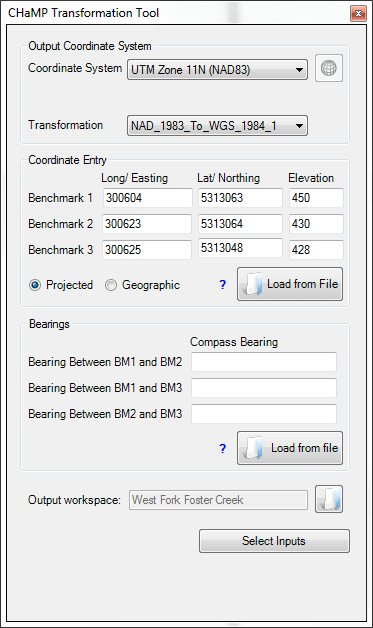The image size is (373, 628).
Task: Edit Benchmark 3 Elevation field
Action: click(x=316, y=250)
